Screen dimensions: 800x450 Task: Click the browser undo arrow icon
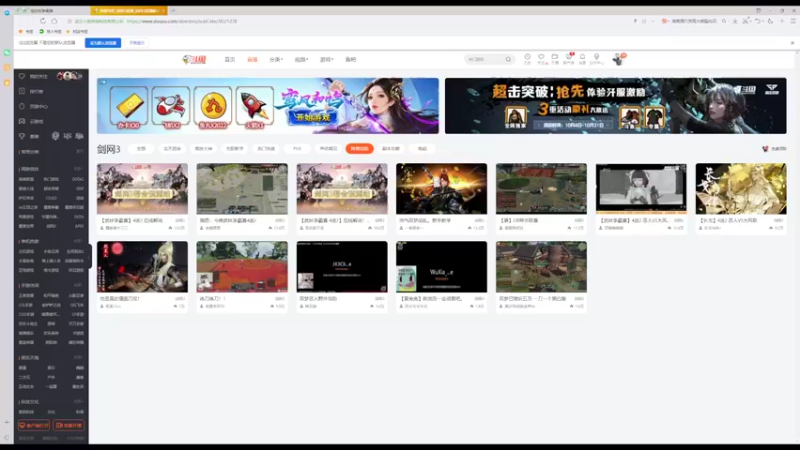click(758, 21)
